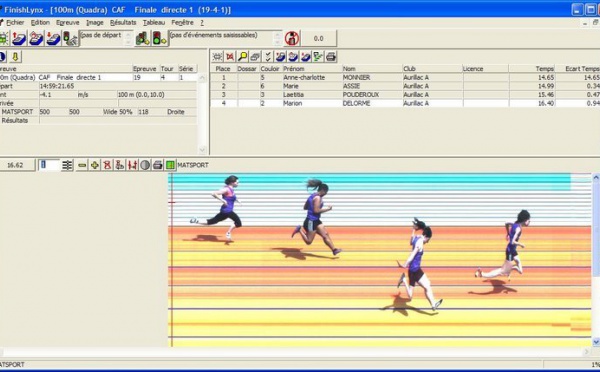Click the yellow minus zoom-out icon

pos(82,165)
